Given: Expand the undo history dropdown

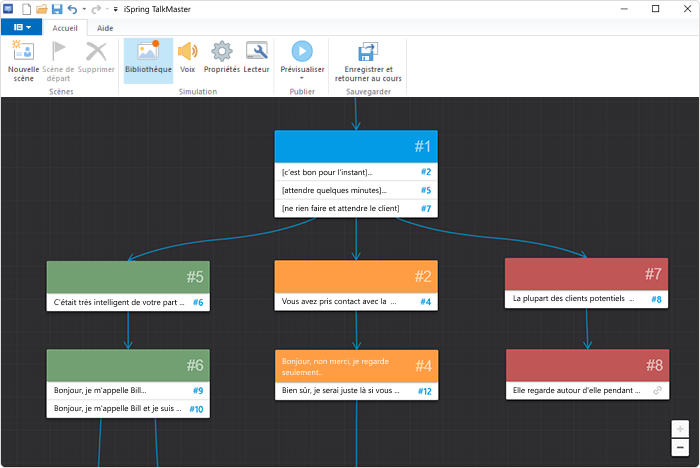Looking at the screenshot, I should (84, 9).
